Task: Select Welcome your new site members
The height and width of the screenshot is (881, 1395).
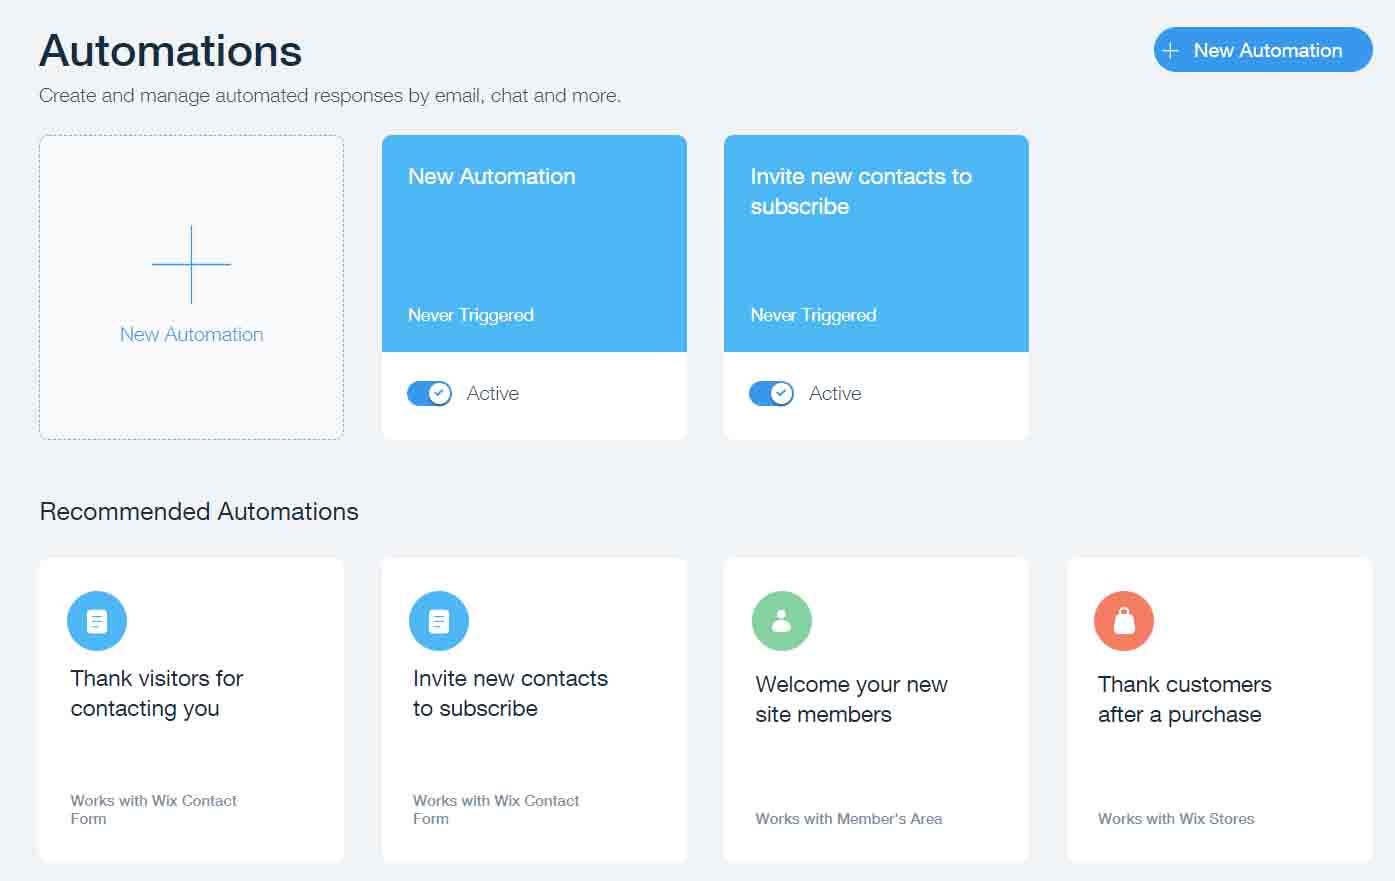Action: pyautogui.click(x=851, y=699)
